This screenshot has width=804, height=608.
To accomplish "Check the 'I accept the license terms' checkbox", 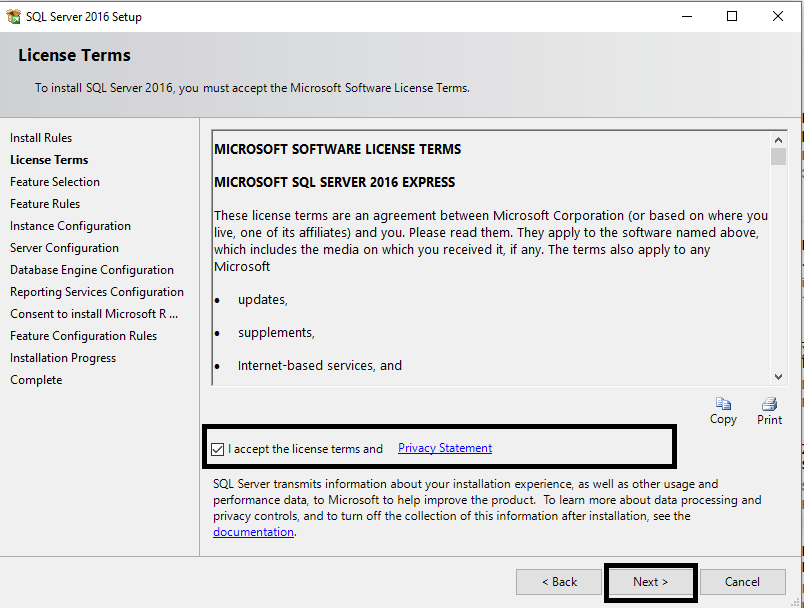I will click(x=218, y=448).
